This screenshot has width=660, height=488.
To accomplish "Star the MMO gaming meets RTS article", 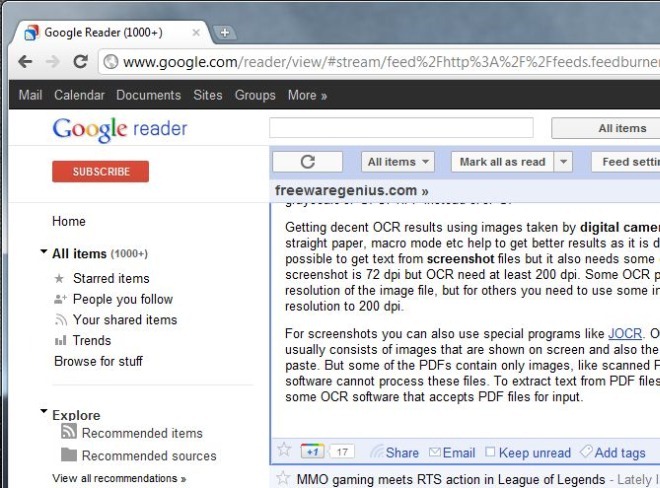I will (283, 478).
